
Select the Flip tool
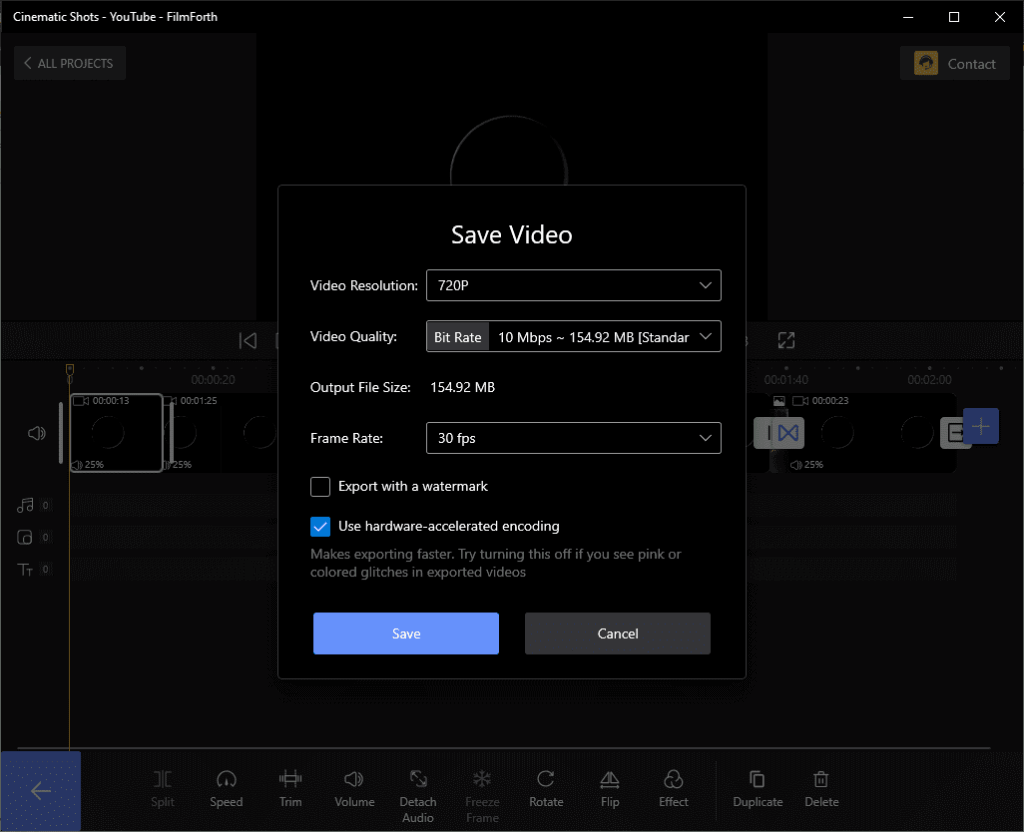[609, 789]
